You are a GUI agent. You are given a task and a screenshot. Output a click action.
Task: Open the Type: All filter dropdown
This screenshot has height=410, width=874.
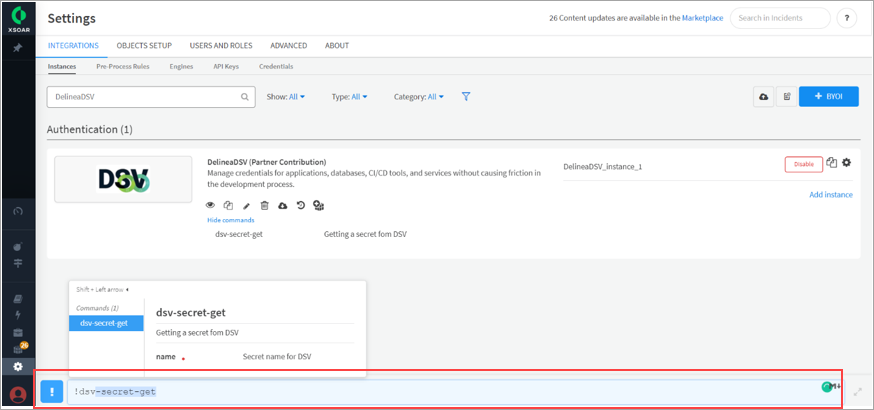pos(350,97)
